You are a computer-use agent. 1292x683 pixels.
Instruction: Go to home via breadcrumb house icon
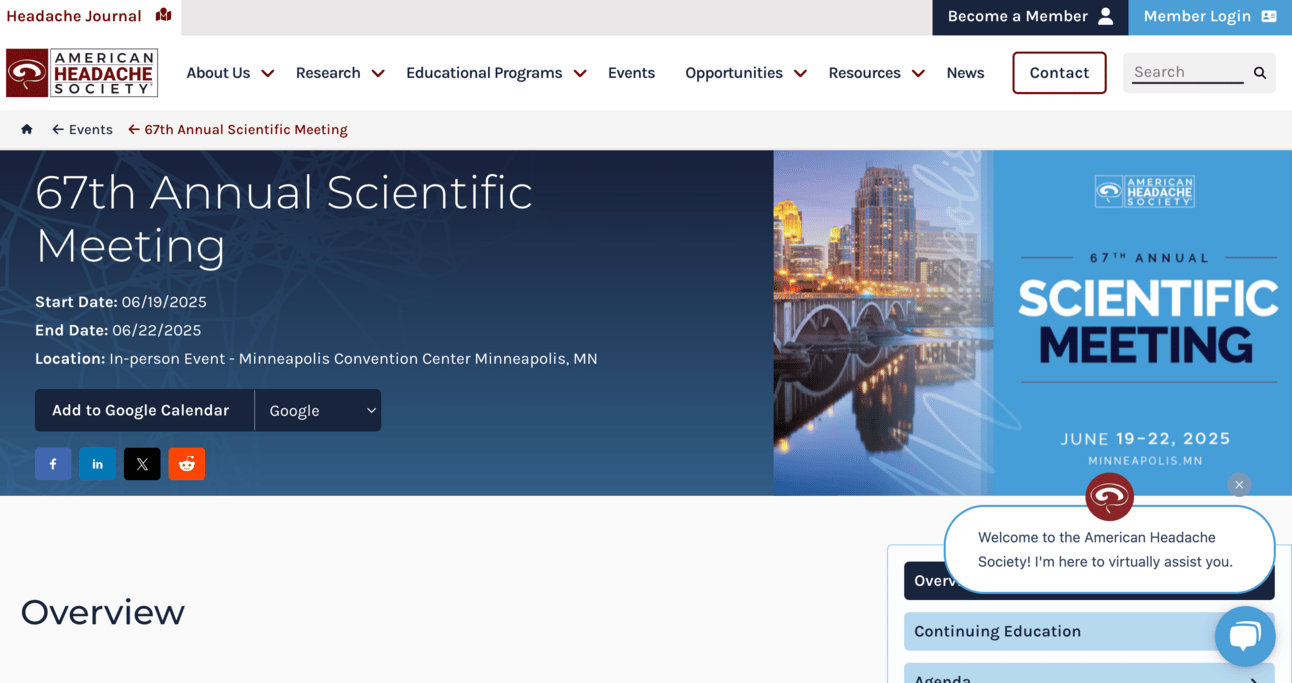tap(27, 129)
